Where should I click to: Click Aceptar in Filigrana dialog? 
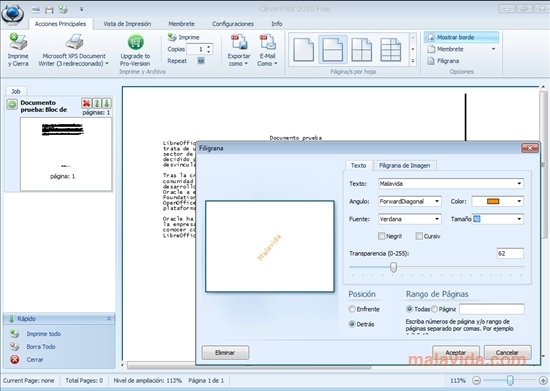pyautogui.click(x=456, y=352)
